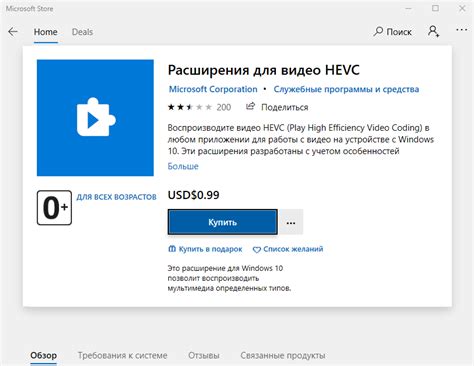Viewport: 474px width, 366px height.
Task: Open the ДЛЯ ВСЕХ ВОЗРАСТОВ link
Action: pyautogui.click(x=116, y=197)
